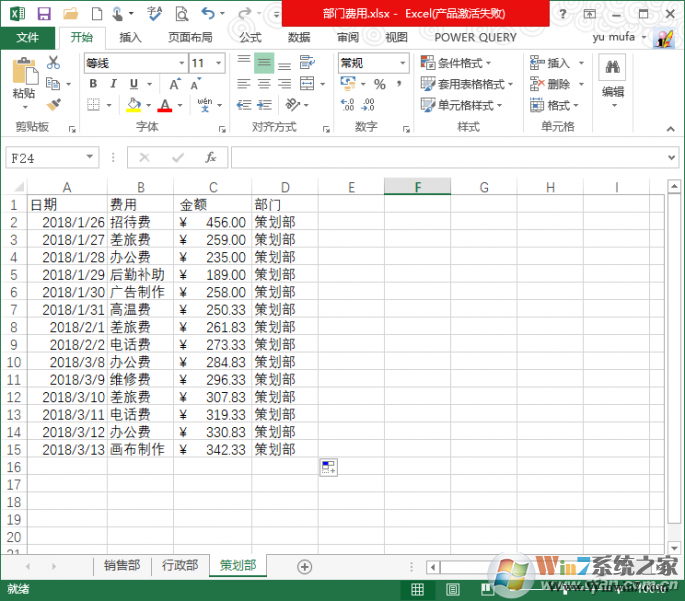The image size is (685, 601).
Task: Click the percent style icon
Action: pyautogui.click(x=379, y=85)
